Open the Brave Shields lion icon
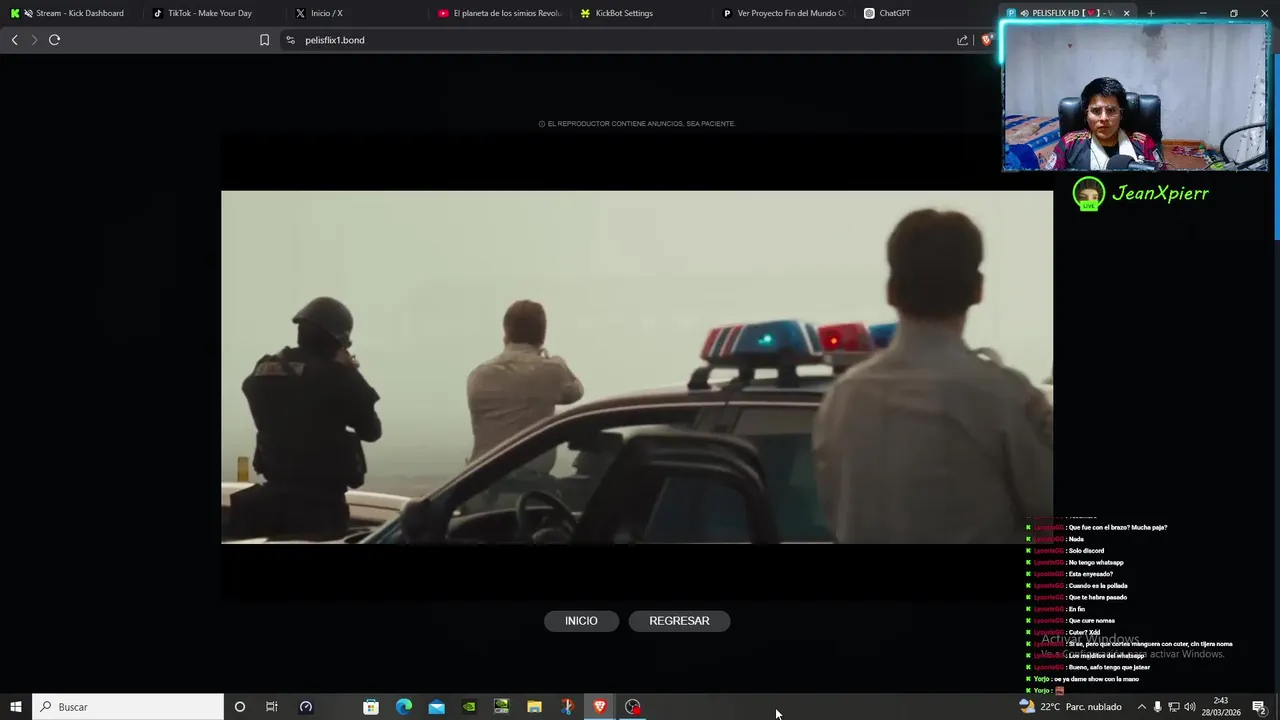The image size is (1280, 720). pos(987,40)
